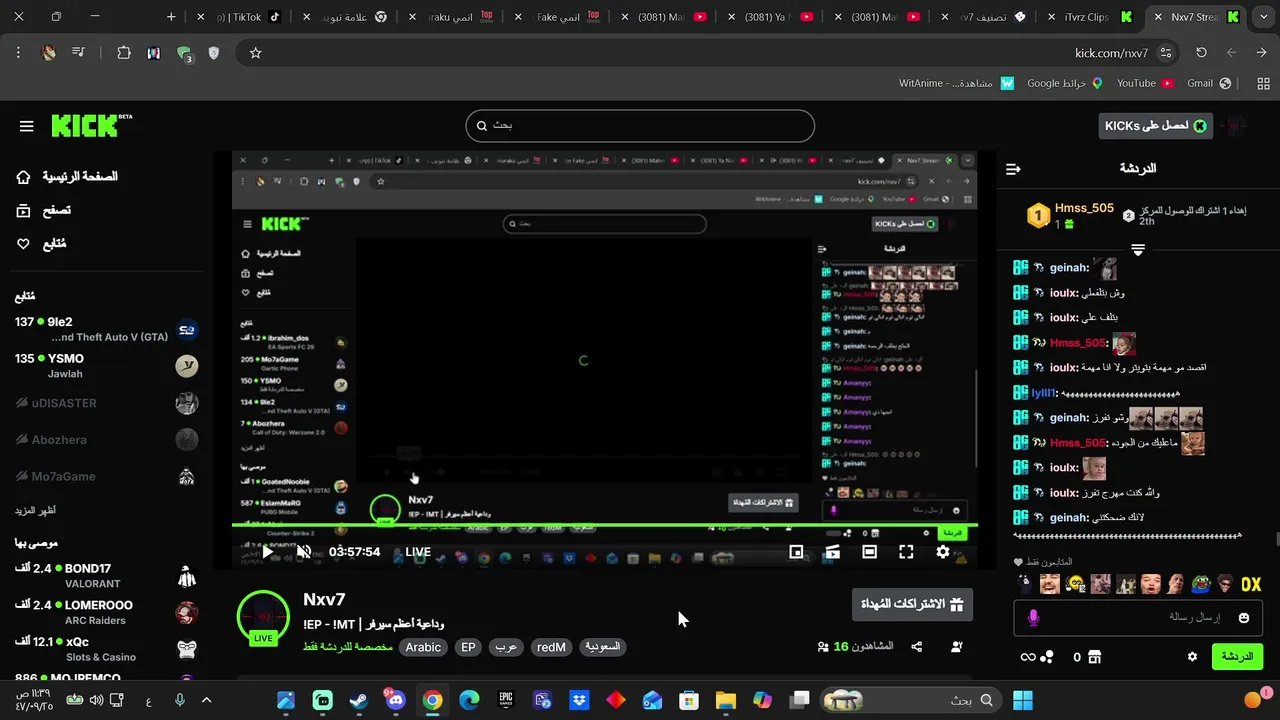
Task: Open offline Mo7aGame channel
Action: 106,477
